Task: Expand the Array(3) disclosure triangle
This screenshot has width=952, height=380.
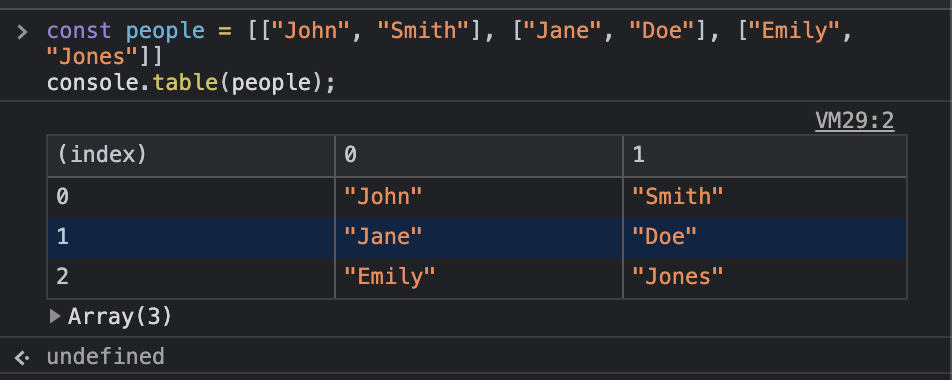Action: click(x=55, y=316)
